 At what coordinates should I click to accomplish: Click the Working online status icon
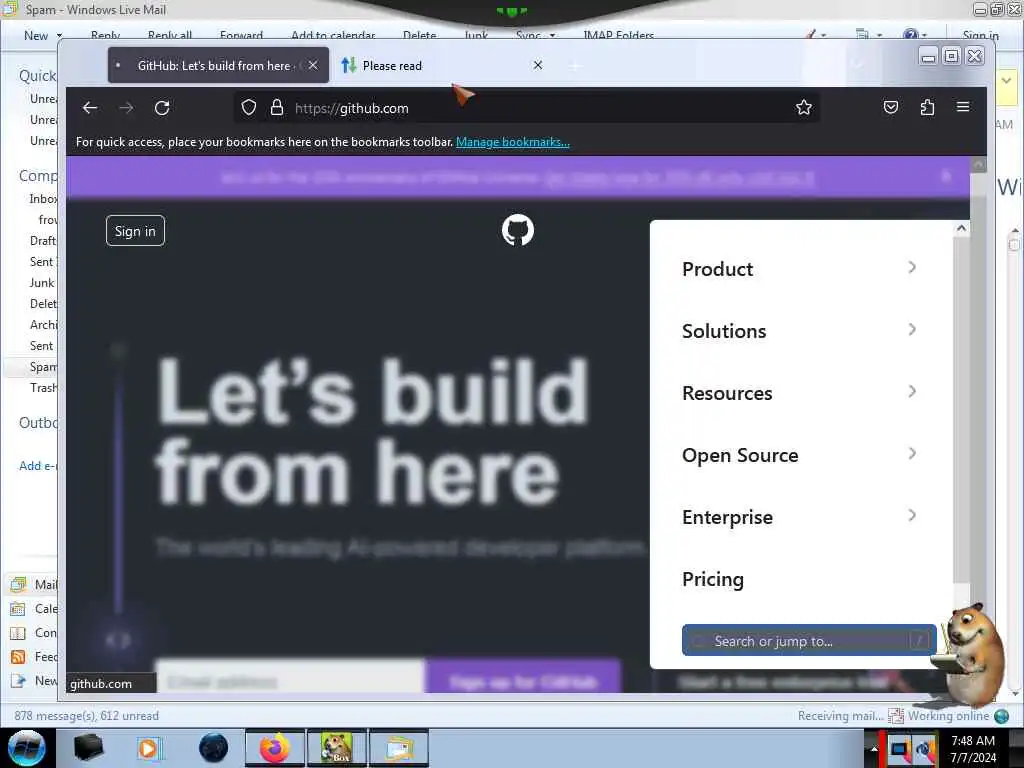coord(1001,716)
